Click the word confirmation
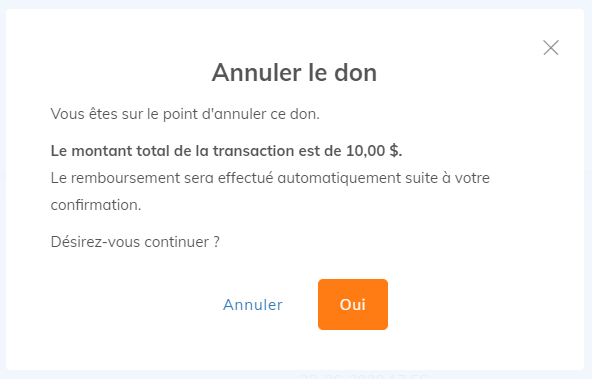 [x=96, y=205]
